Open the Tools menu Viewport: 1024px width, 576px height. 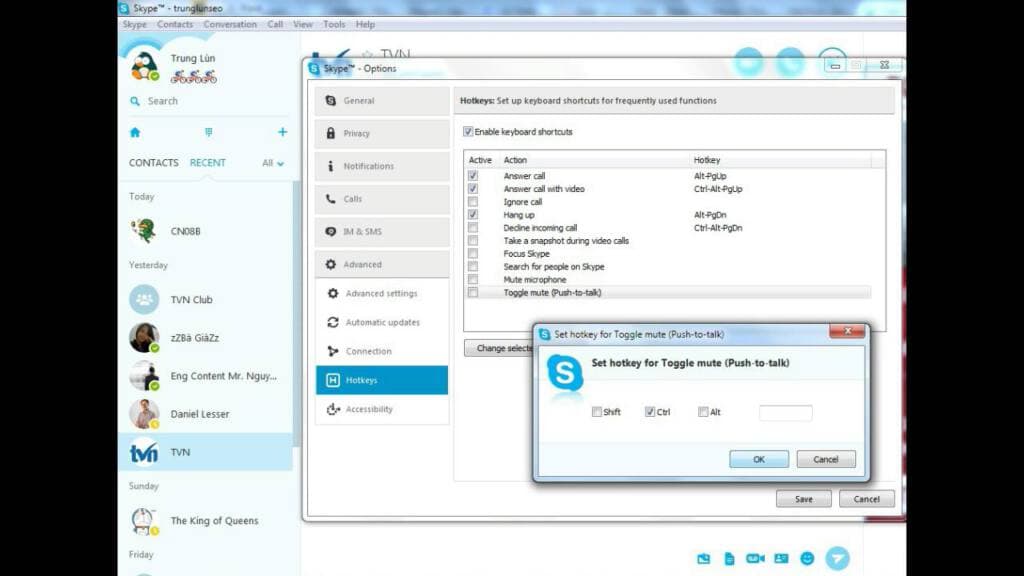(334, 24)
